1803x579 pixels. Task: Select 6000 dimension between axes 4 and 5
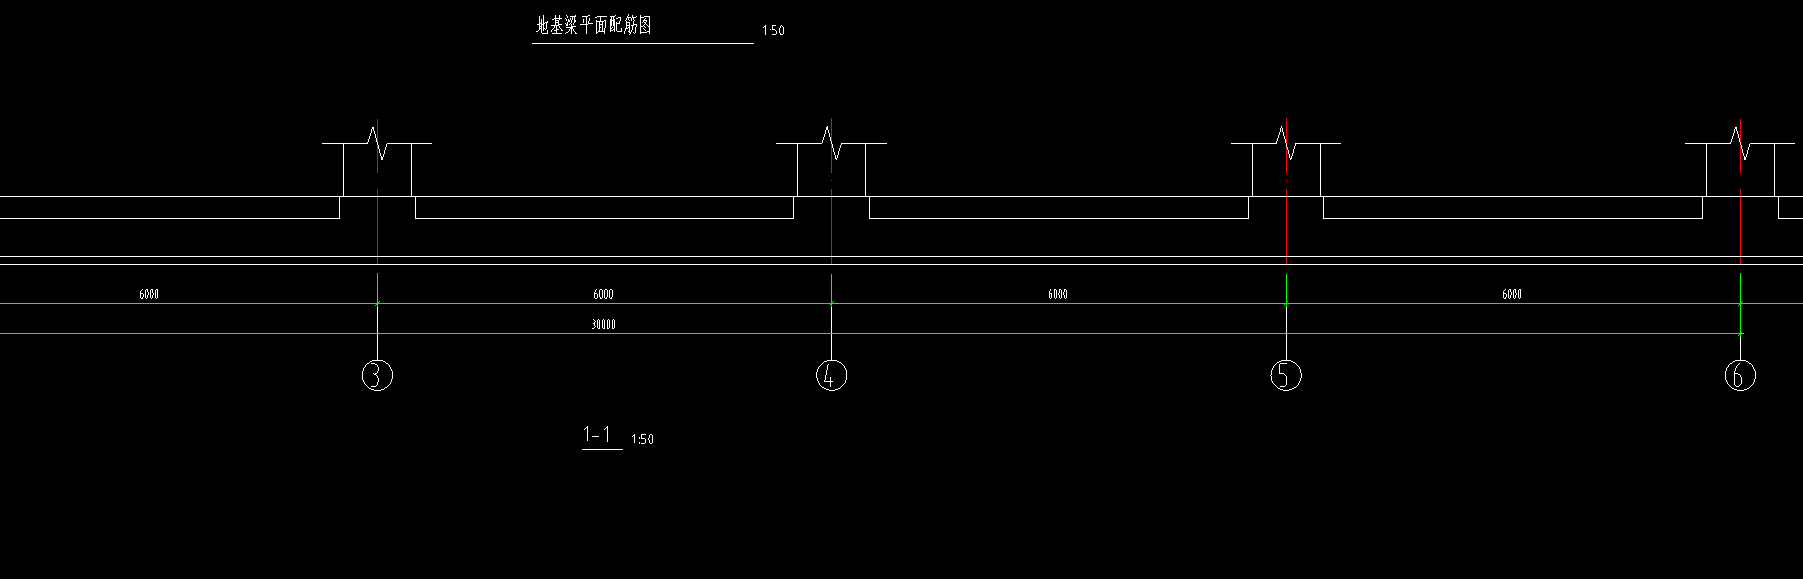[x=1058, y=294]
